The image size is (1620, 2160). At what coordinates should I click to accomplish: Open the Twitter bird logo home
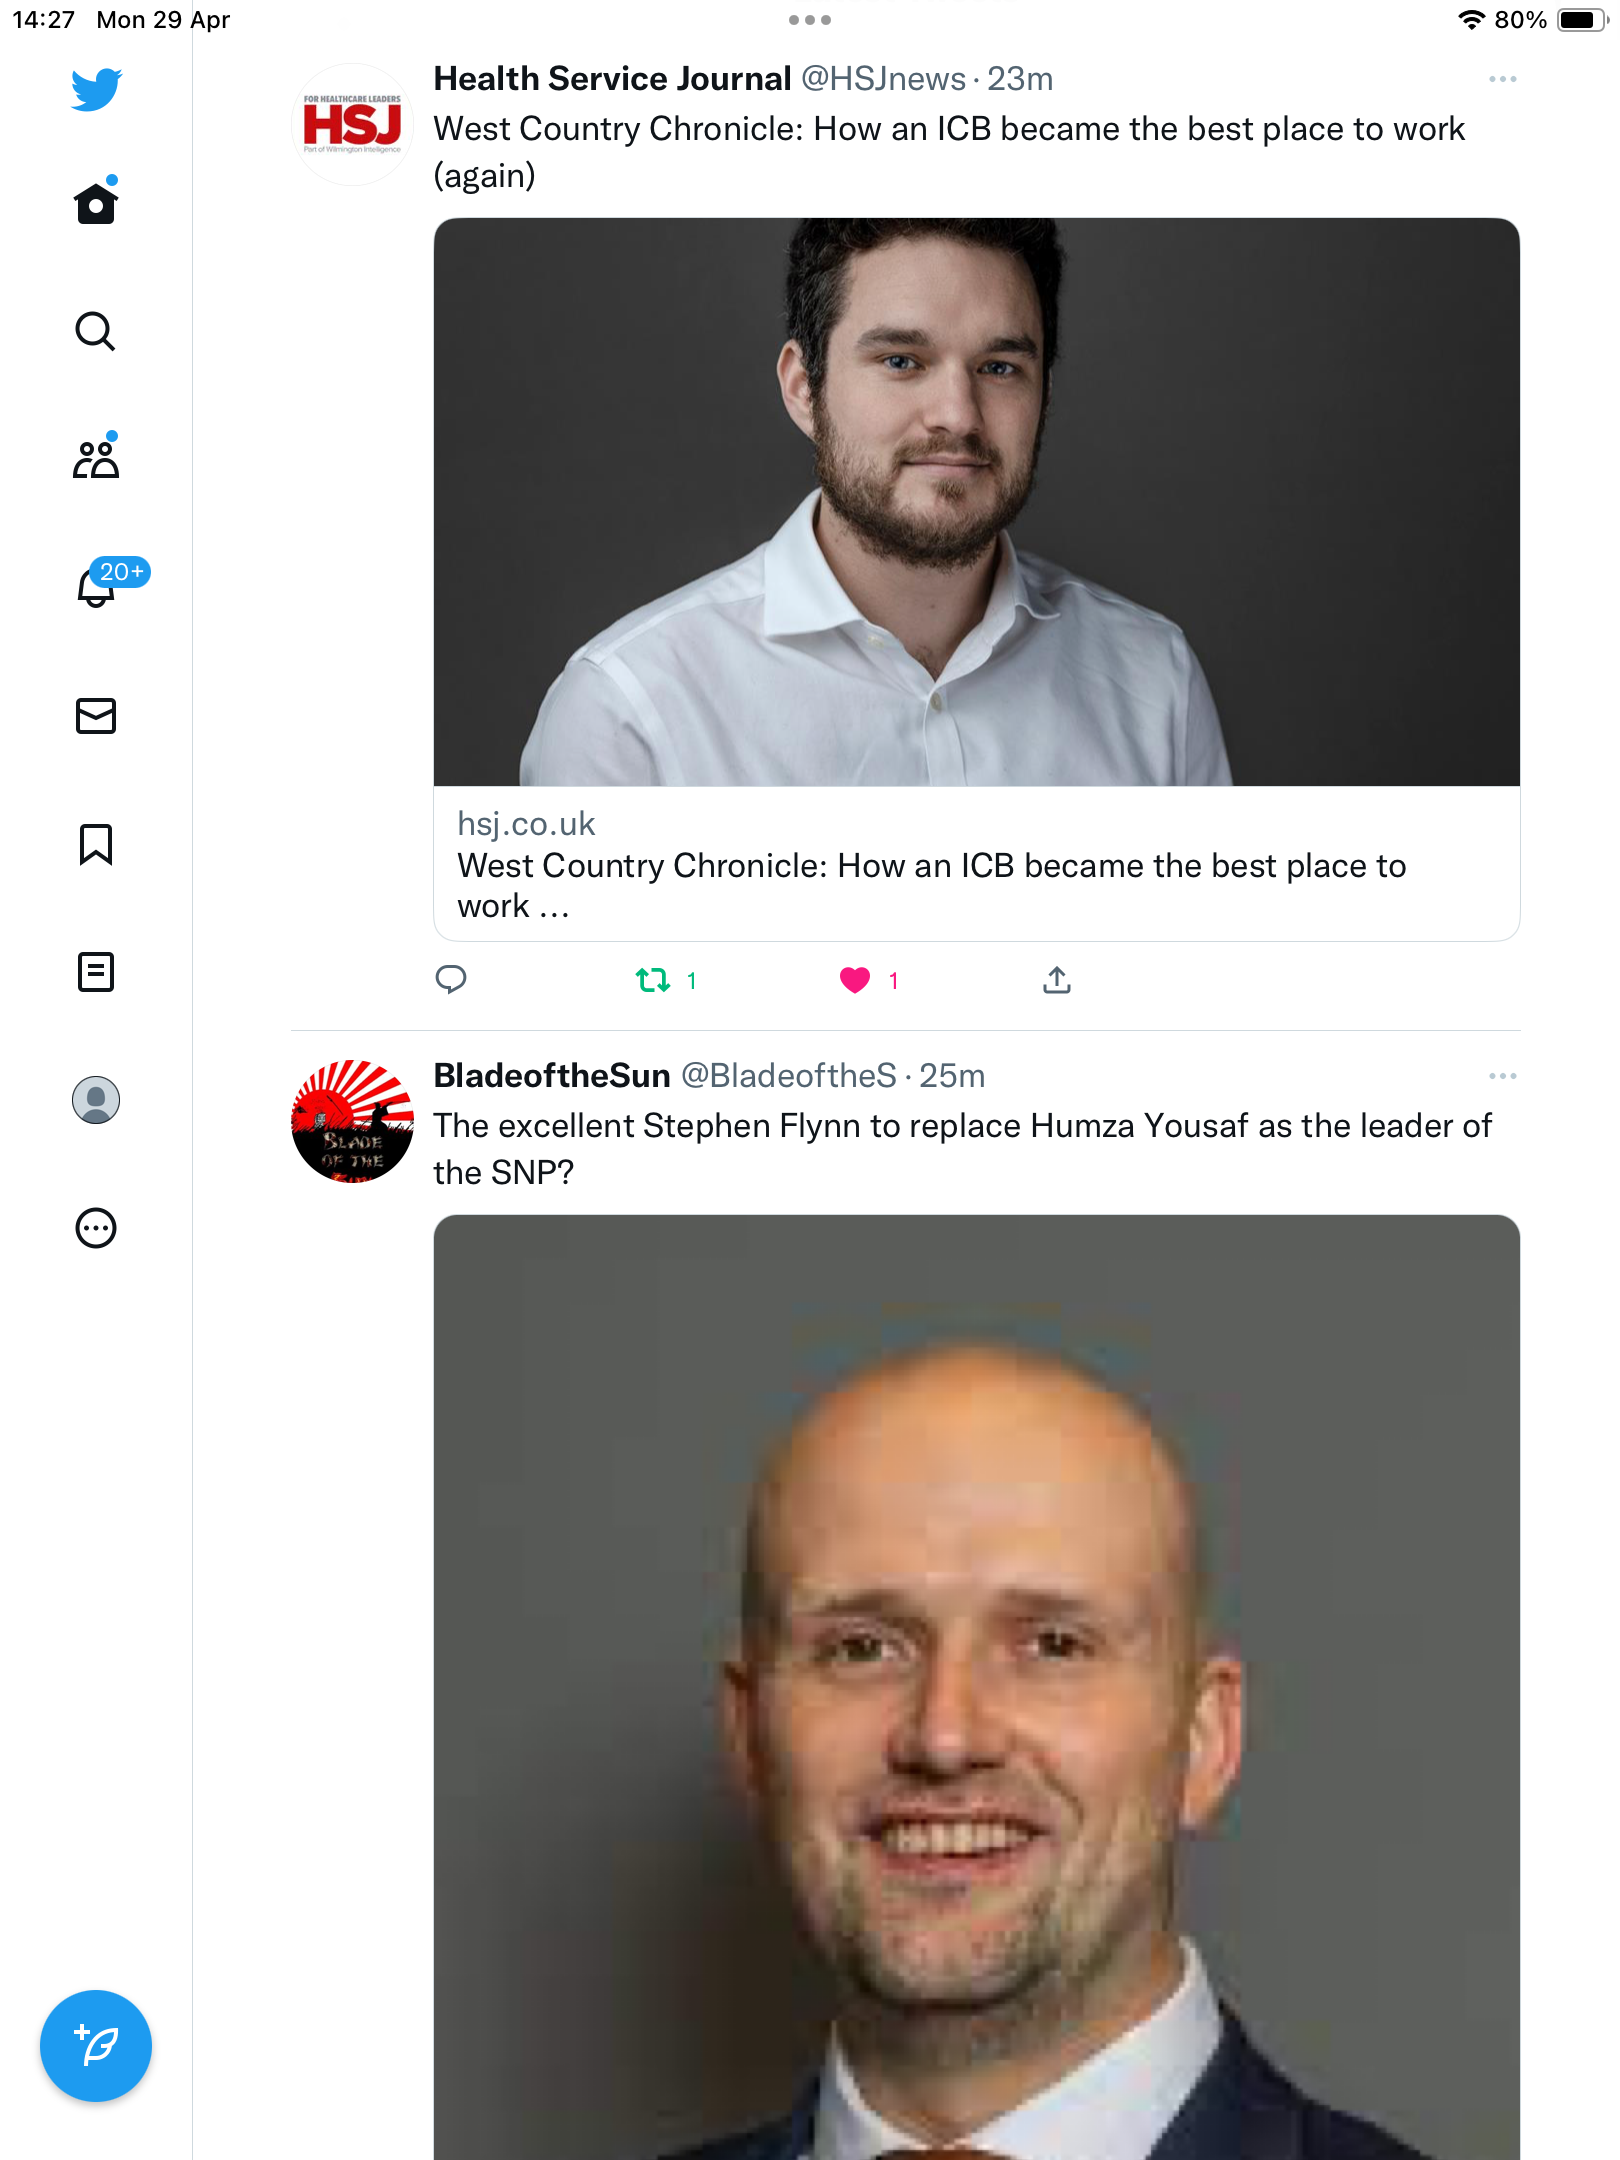(x=96, y=89)
